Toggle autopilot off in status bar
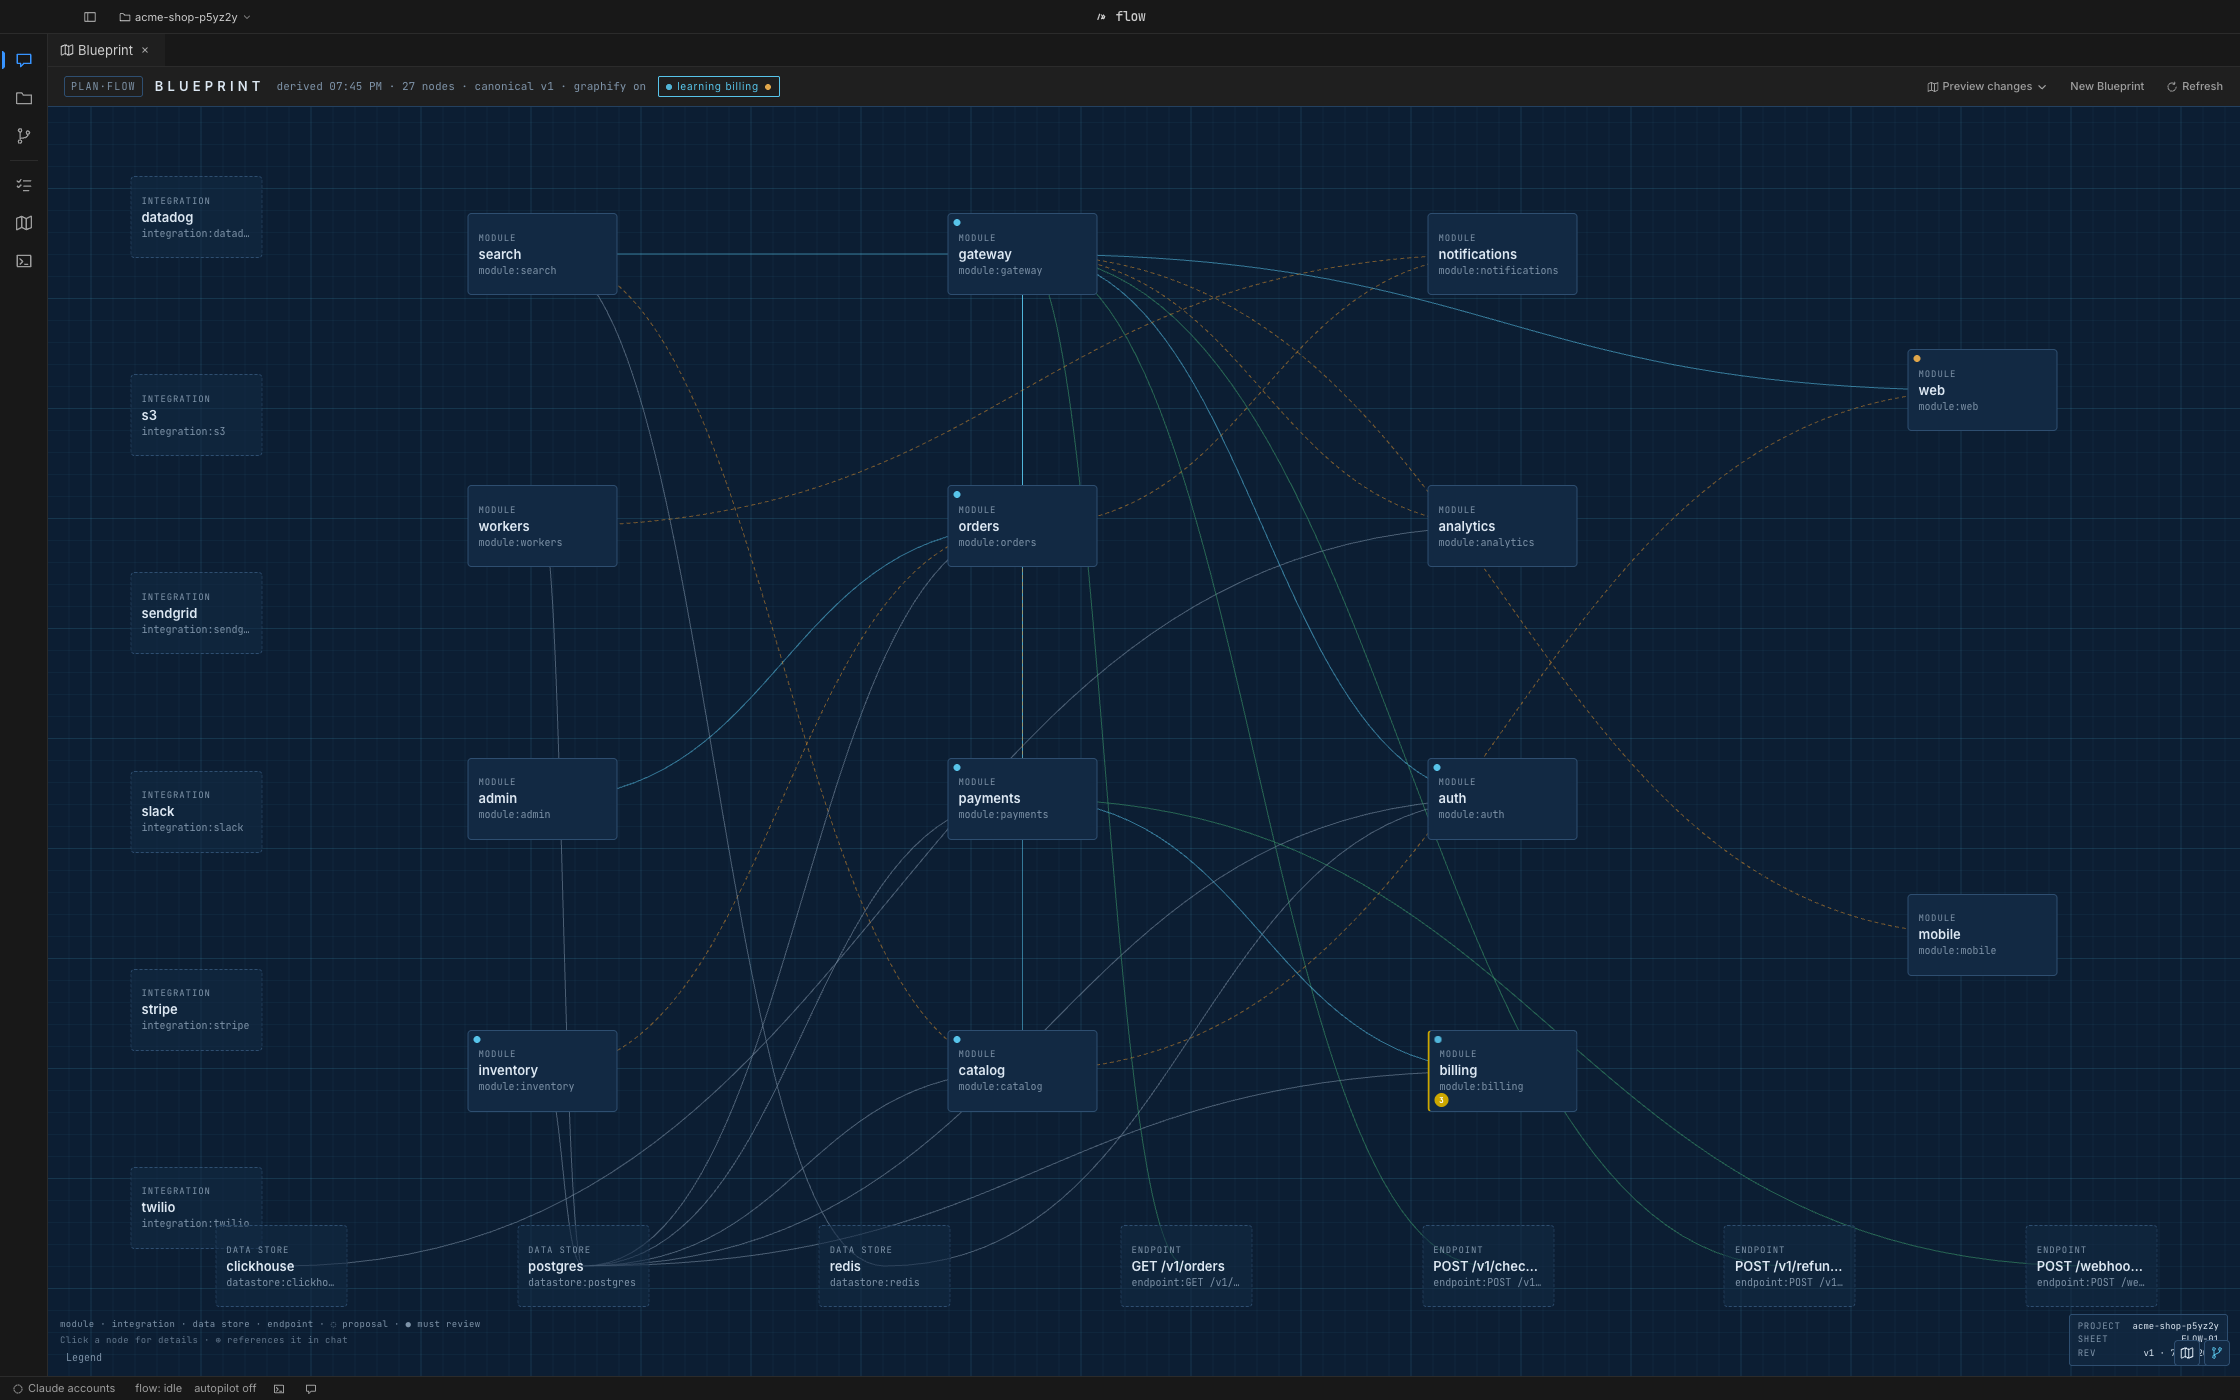Screen dimensions: 2240x1400 tap(225, 1388)
